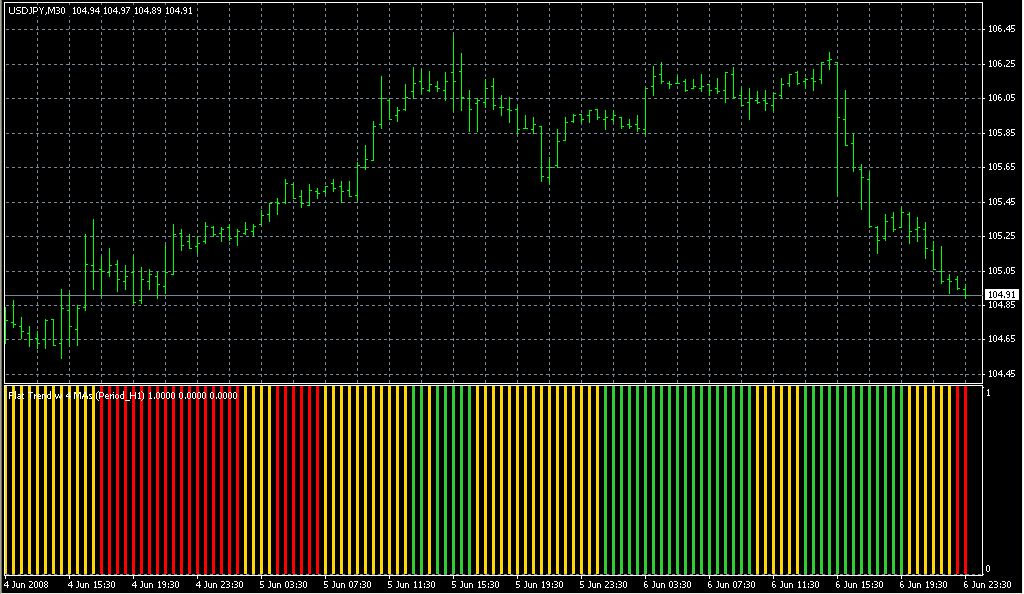Select the 106.45 price scale label
This screenshot has height=594, width=1024.
(x=1001, y=29)
